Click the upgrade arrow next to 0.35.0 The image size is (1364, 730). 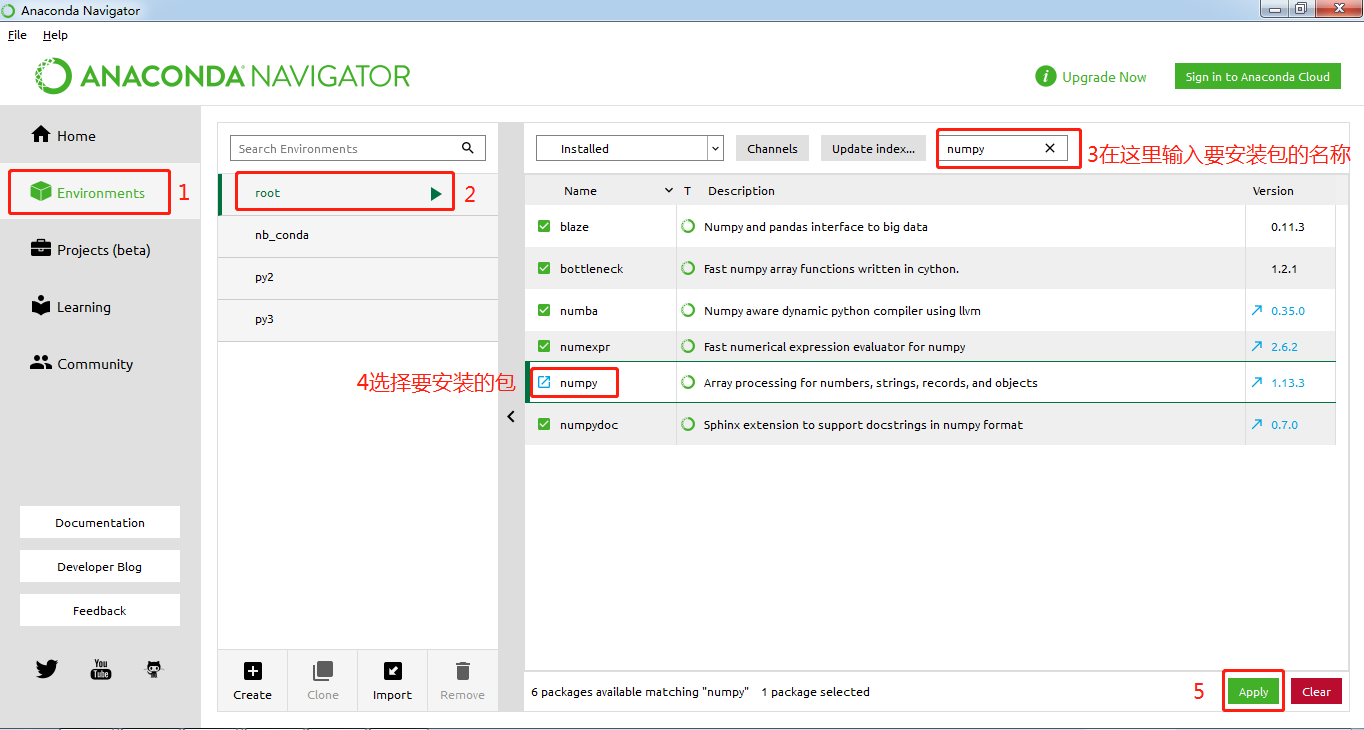coord(1257,311)
